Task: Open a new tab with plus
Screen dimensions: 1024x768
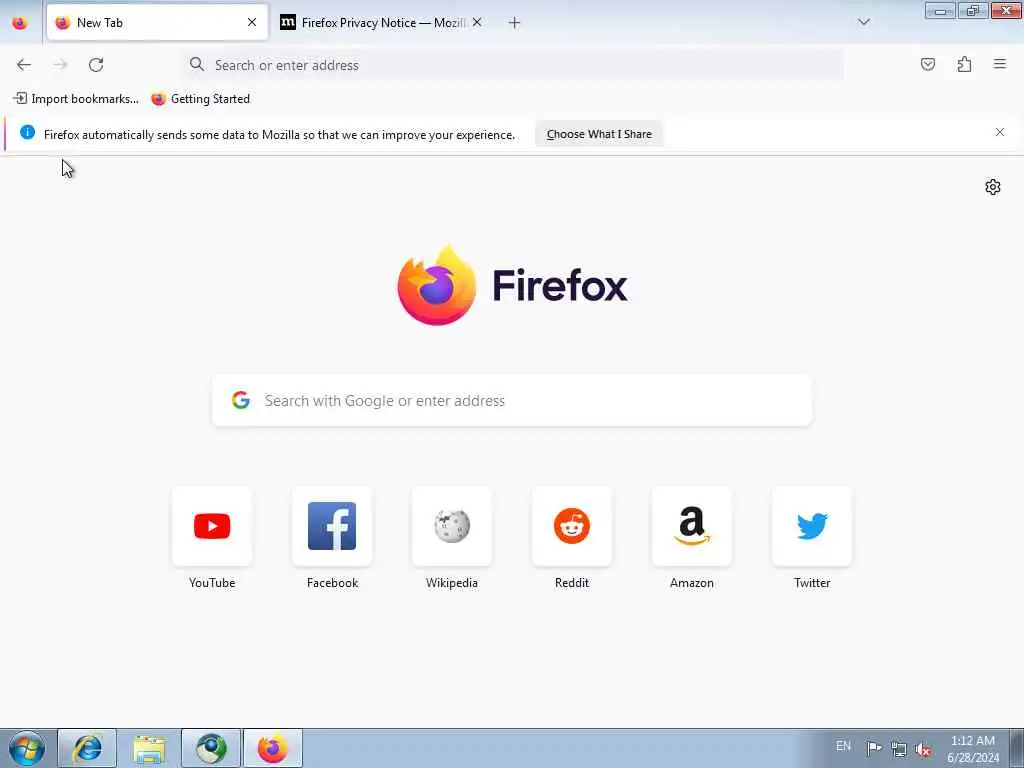Action: (514, 23)
